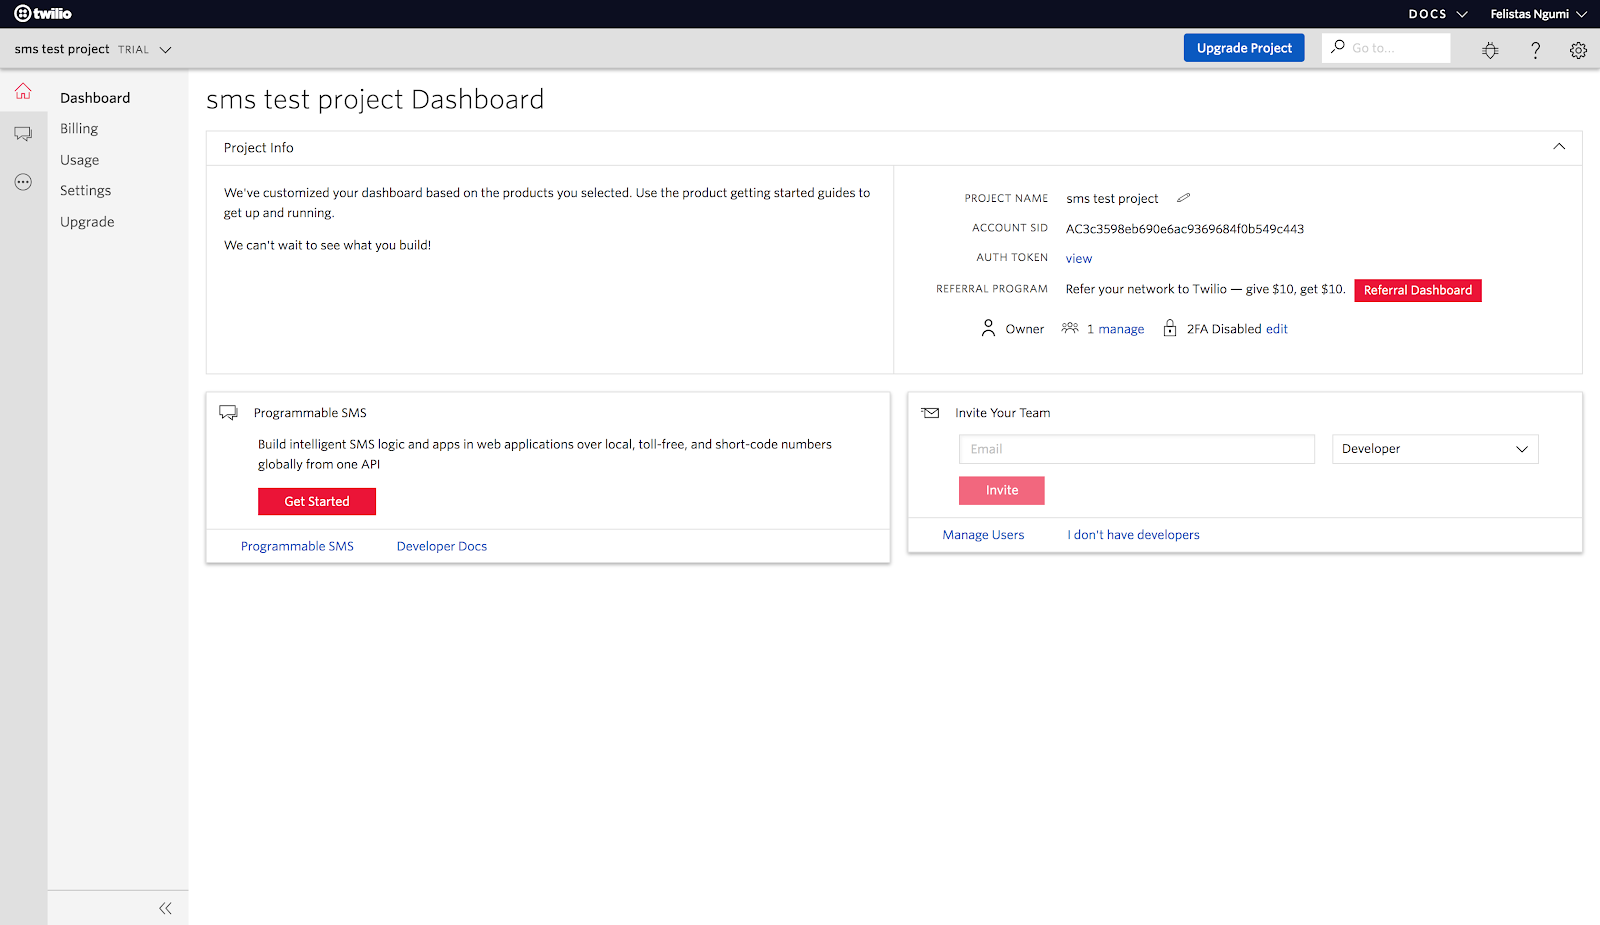Open the Felistas Ngumi account menu

click(1538, 14)
